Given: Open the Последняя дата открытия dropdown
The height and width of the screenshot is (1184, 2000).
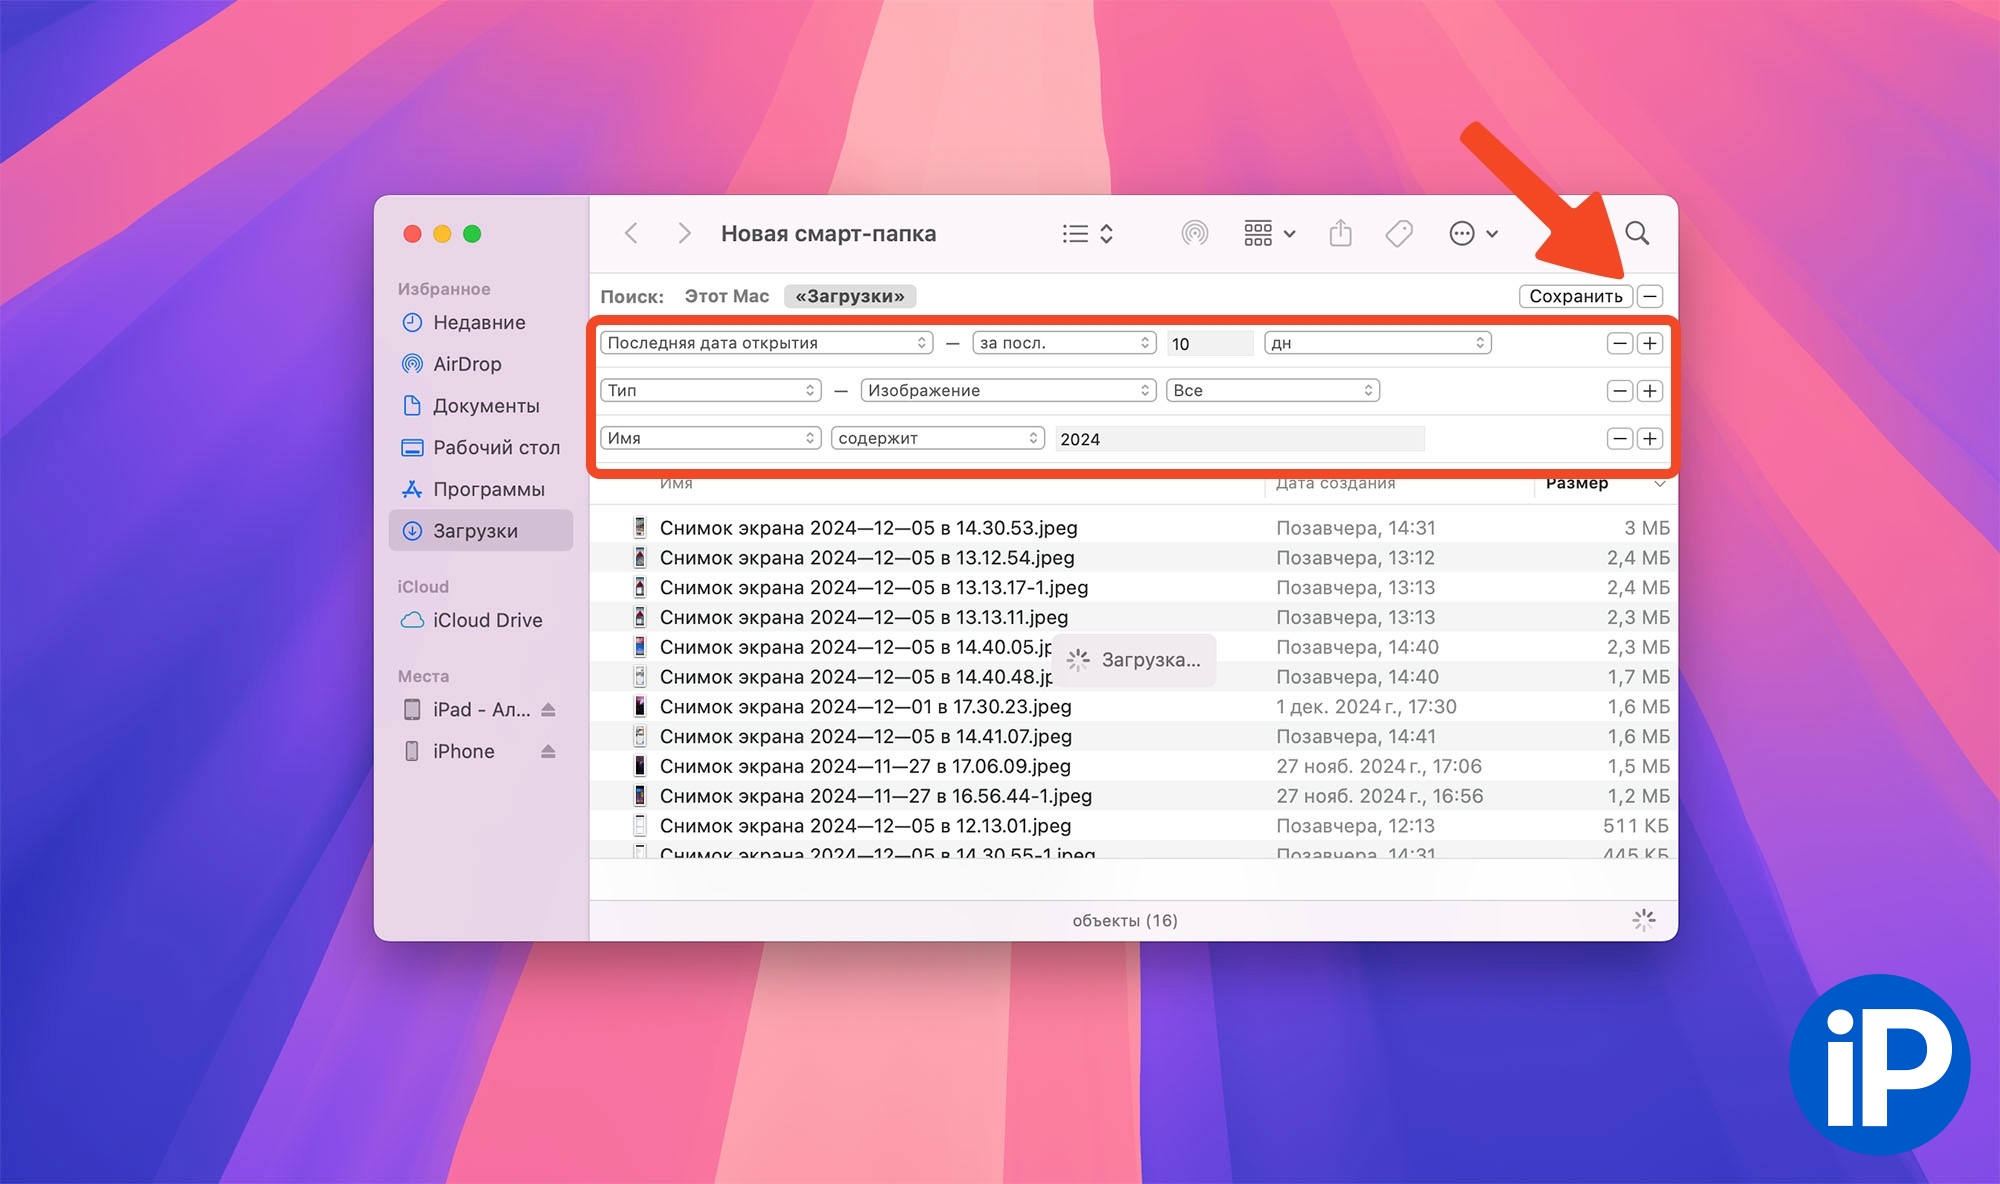Looking at the screenshot, I should point(766,343).
